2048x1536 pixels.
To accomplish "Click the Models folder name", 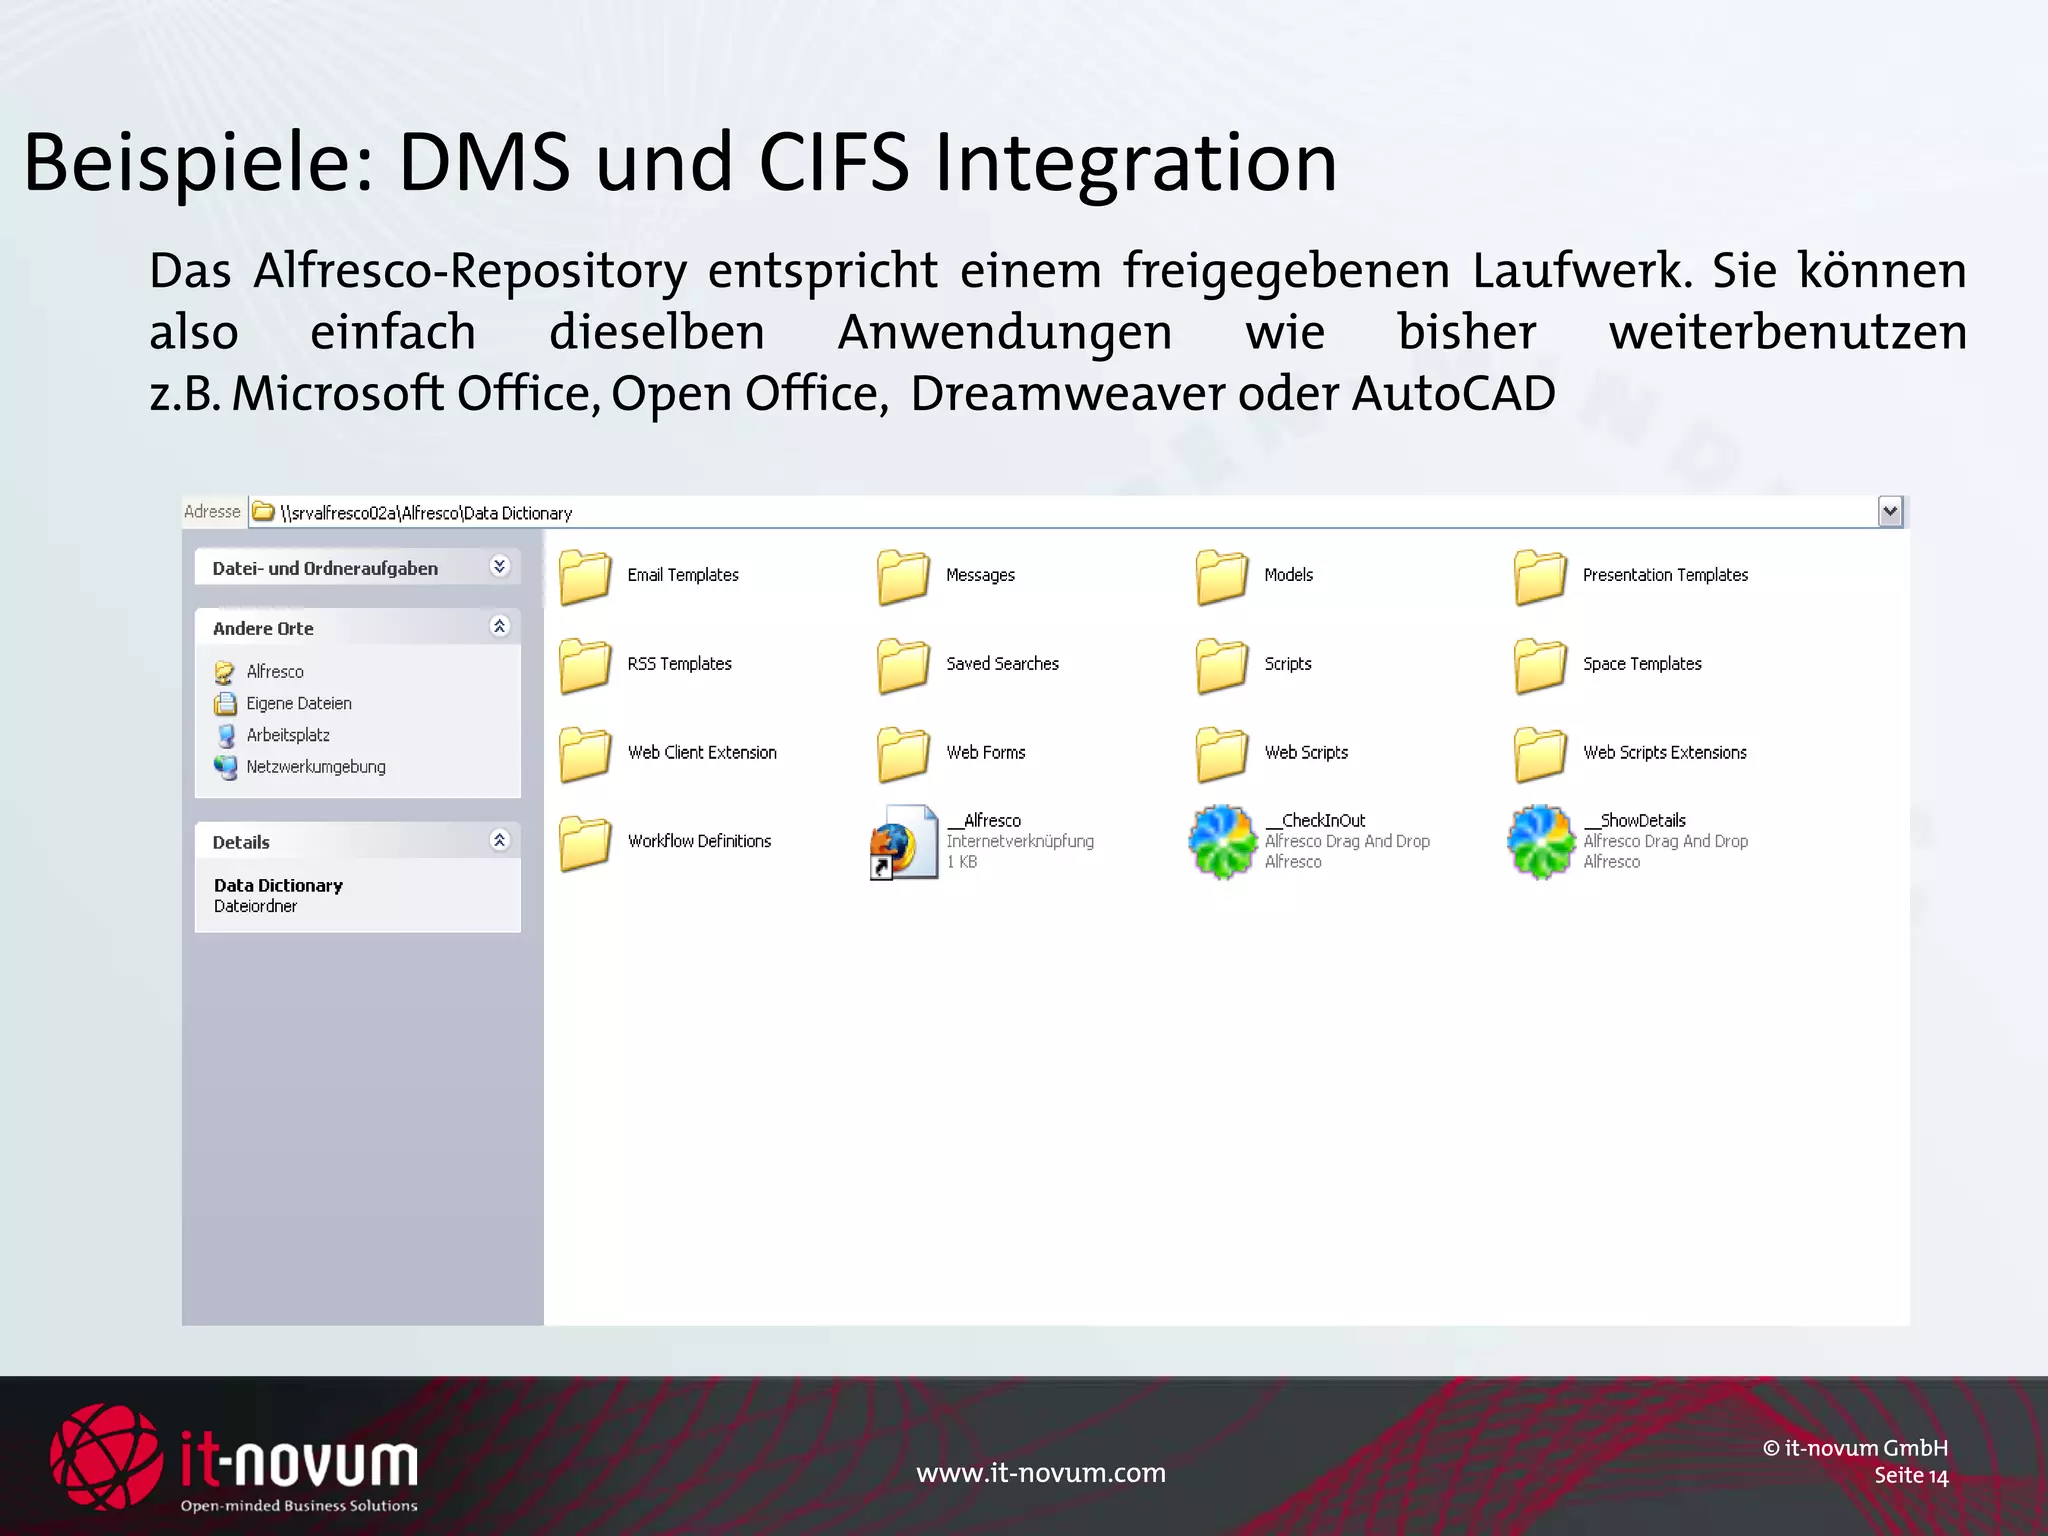I will click(1288, 575).
